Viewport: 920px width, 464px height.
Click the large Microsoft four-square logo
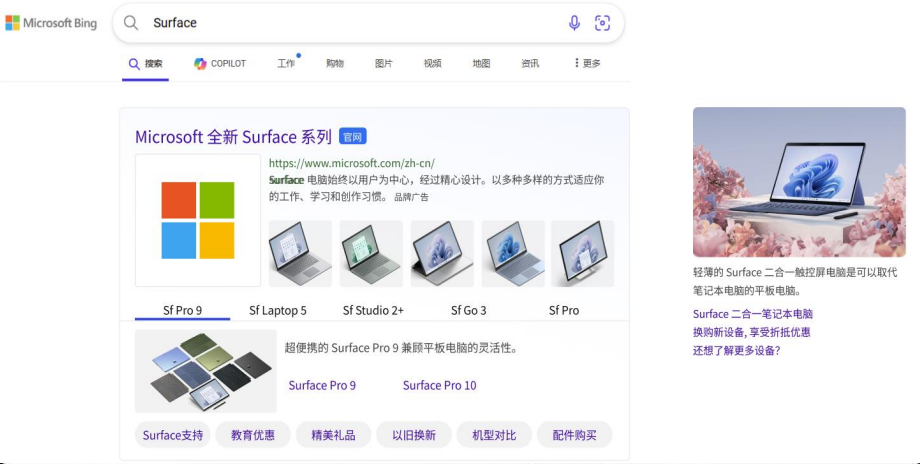pyautogui.click(x=198, y=220)
